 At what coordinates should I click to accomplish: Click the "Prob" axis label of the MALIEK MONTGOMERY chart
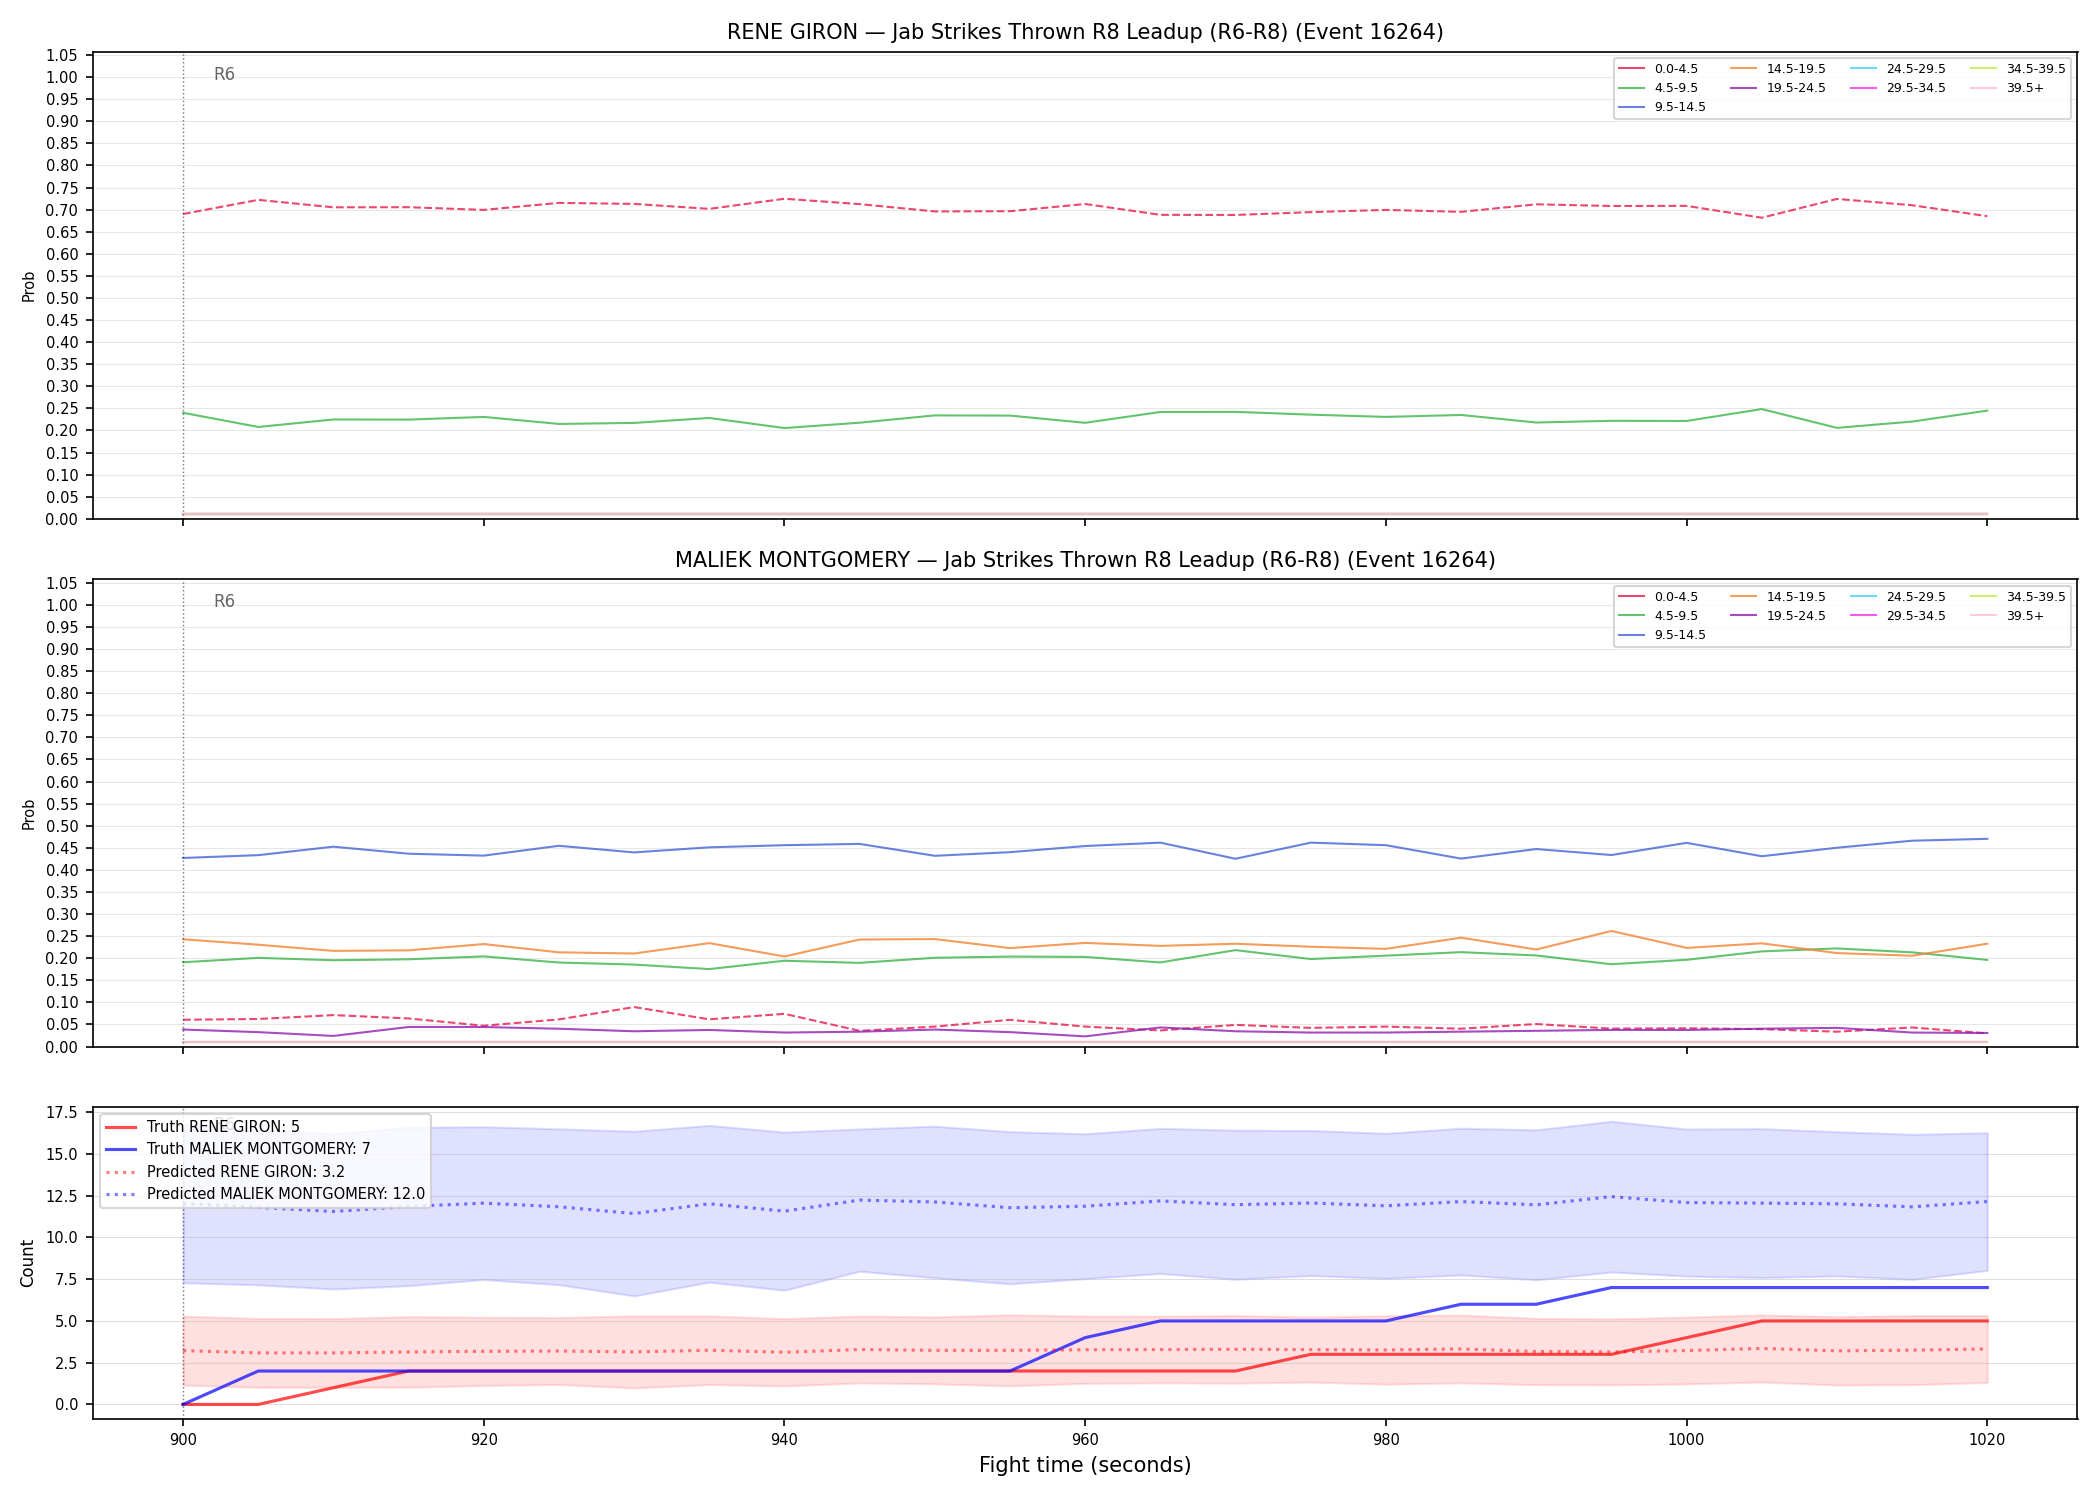[28, 814]
